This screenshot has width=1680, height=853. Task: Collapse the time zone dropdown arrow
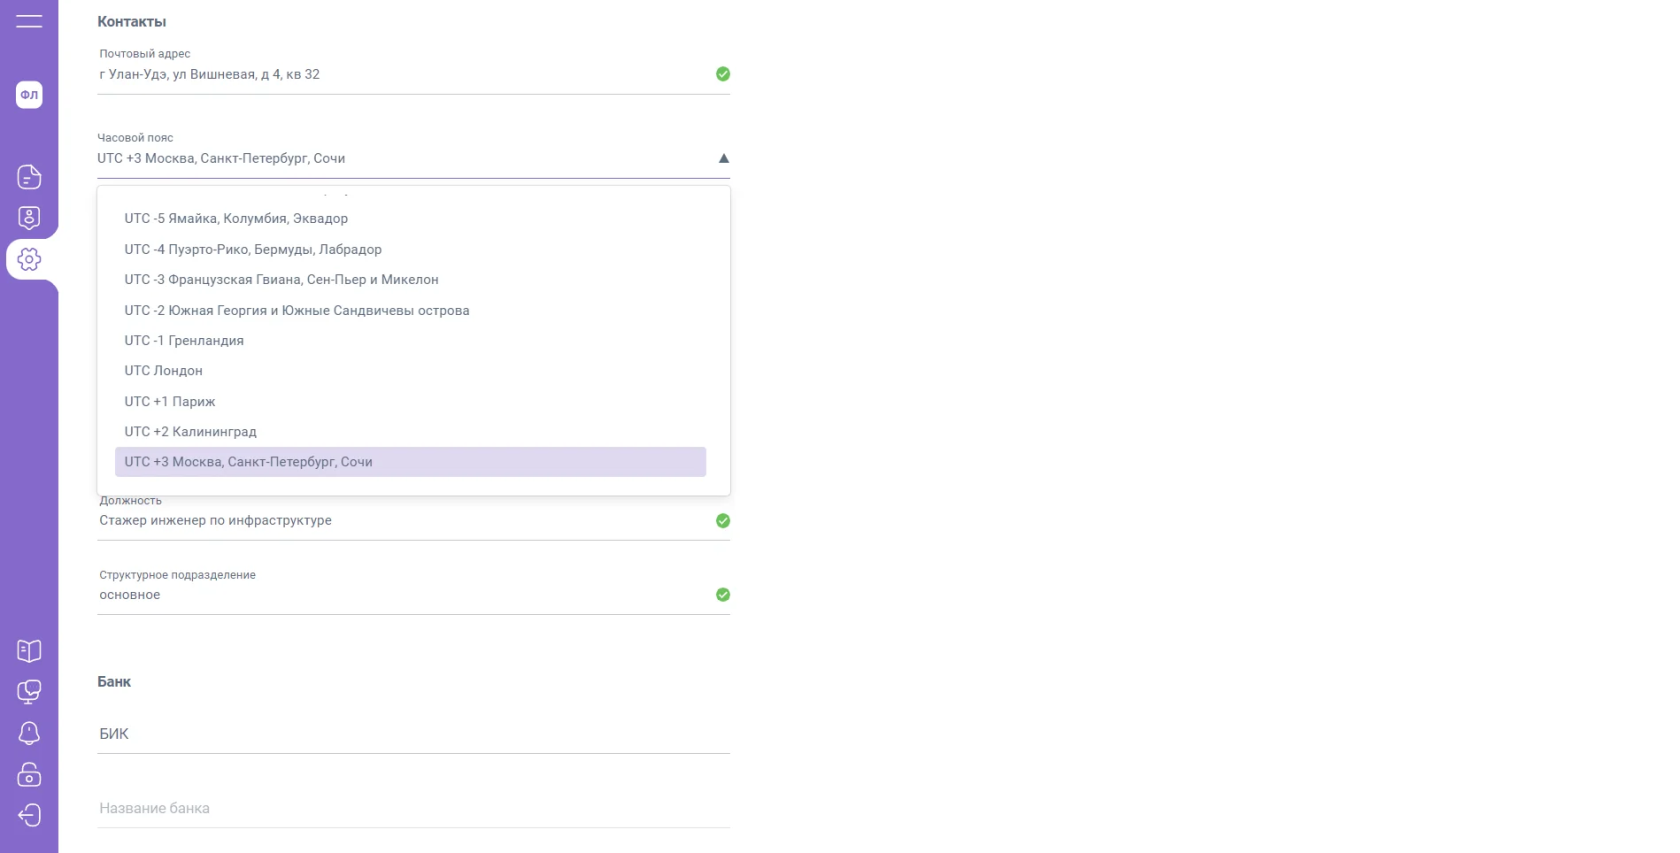tap(723, 158)
